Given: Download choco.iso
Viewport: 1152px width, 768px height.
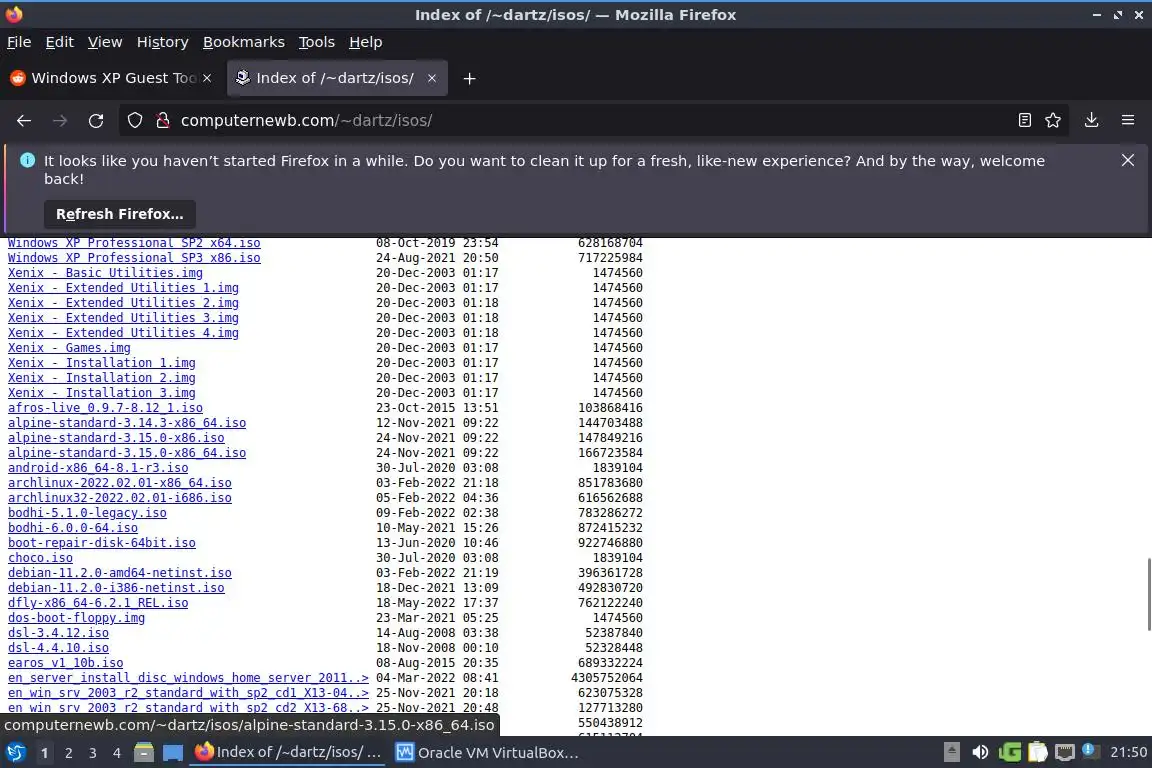Looking at the screenshot, I should pos(40,558).
